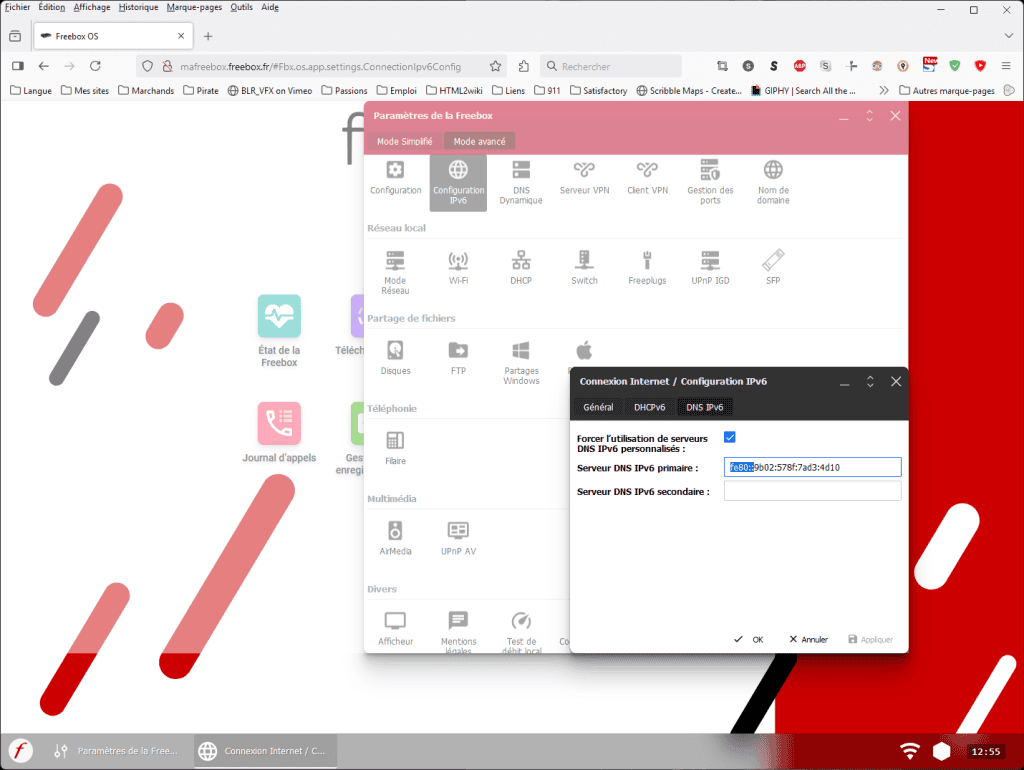Open the Switch settings icon
Image resolution: width=1024 pixels, height=770 pixels.
(584, 268)
